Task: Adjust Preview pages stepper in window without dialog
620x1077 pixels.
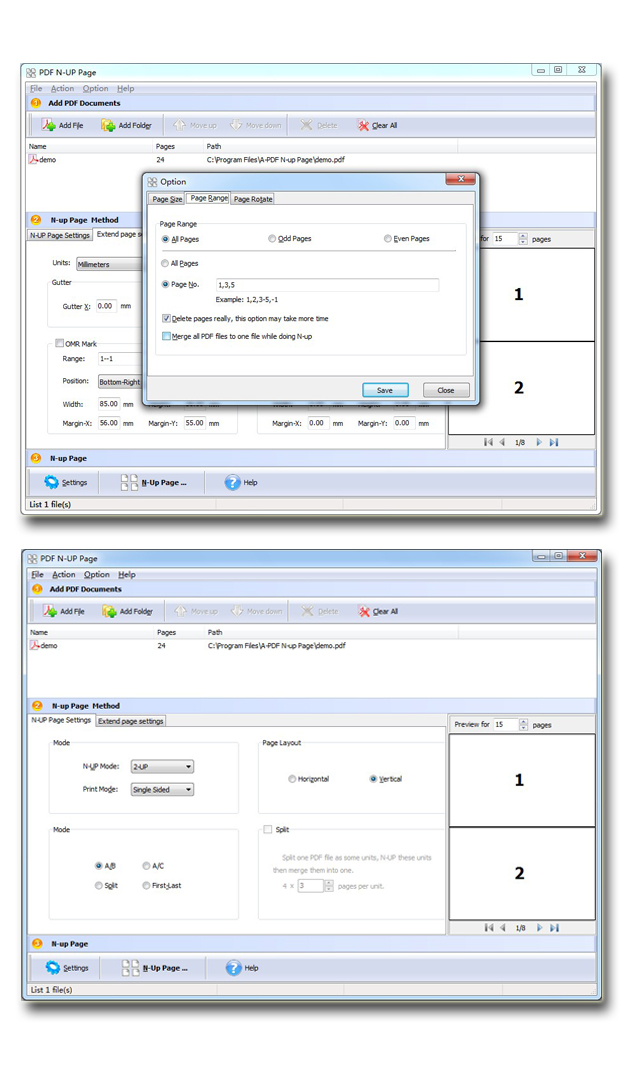Action: coord(524,725)
